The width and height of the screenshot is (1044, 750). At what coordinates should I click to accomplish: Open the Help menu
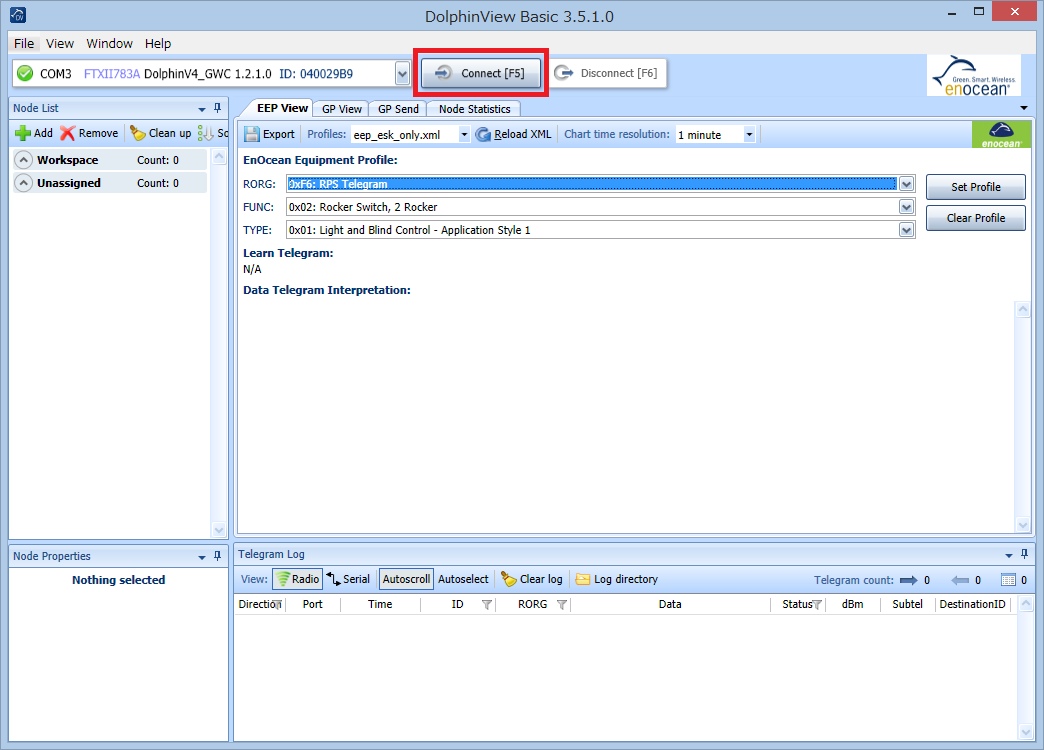click(x=158, y=43)
